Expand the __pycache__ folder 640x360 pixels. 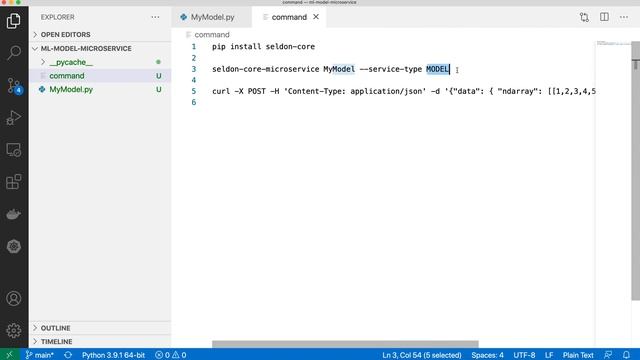coord(100,62)
